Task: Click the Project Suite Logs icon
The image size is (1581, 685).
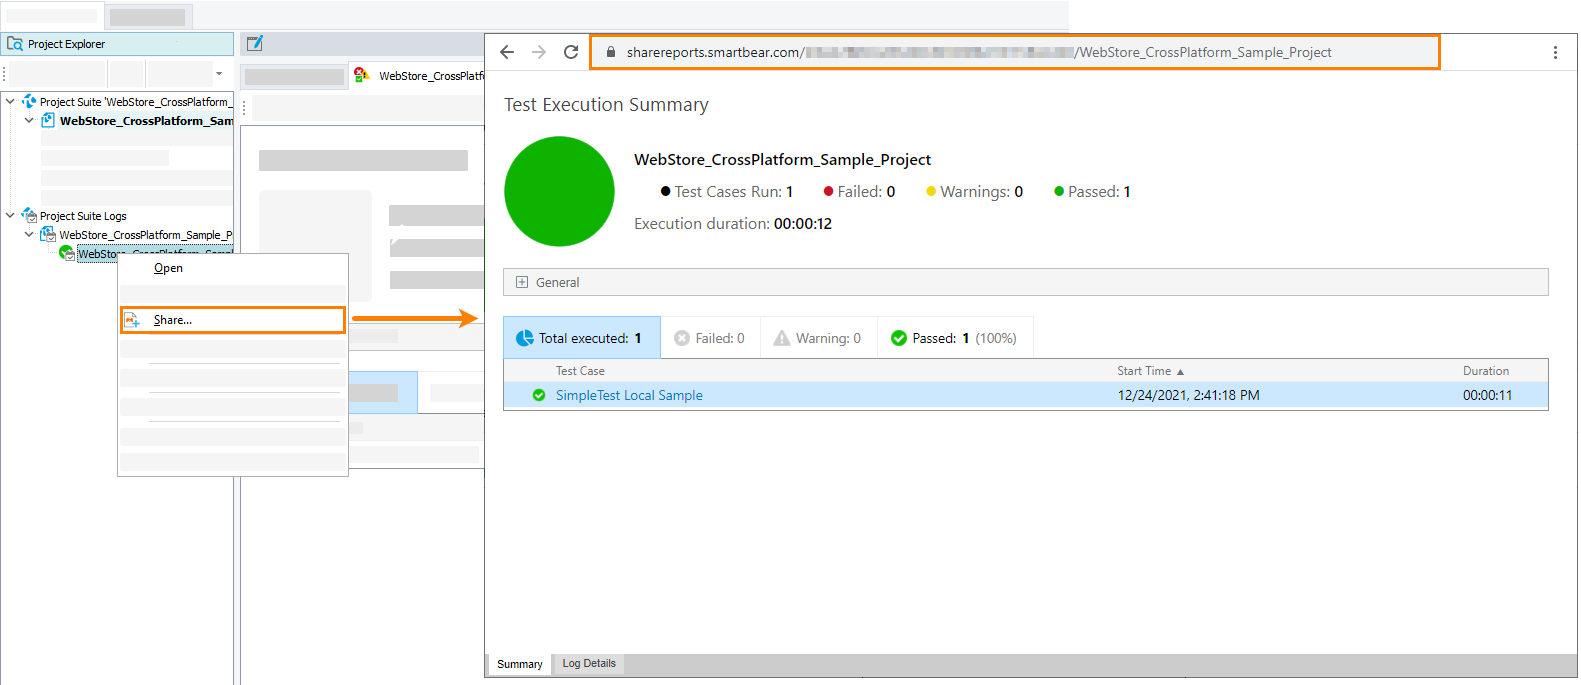Action: [x=29, y=216]
